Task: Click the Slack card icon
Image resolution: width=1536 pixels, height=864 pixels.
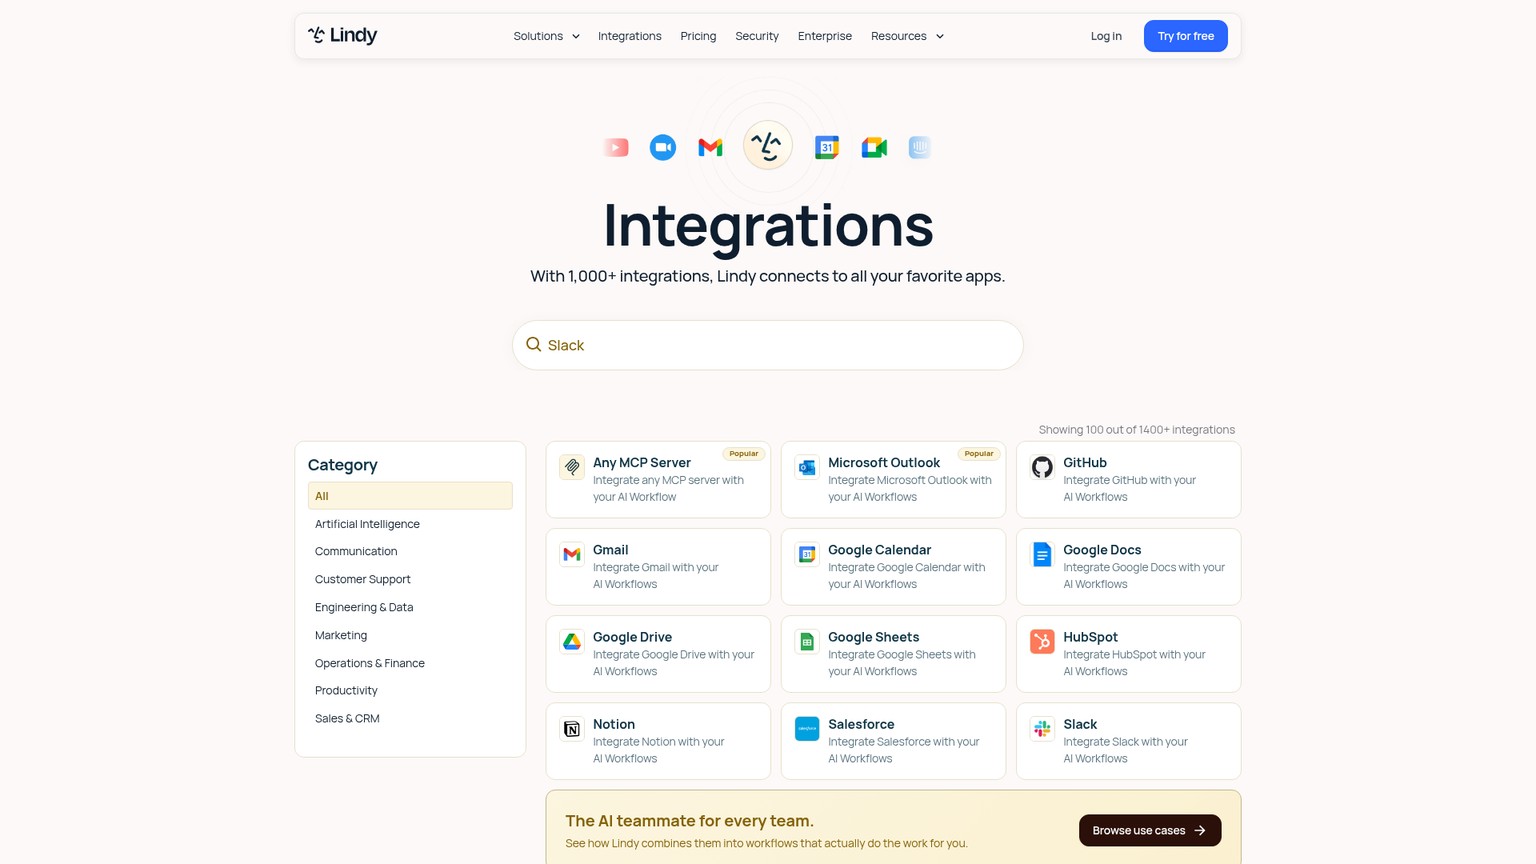Action: [1042, 729]
